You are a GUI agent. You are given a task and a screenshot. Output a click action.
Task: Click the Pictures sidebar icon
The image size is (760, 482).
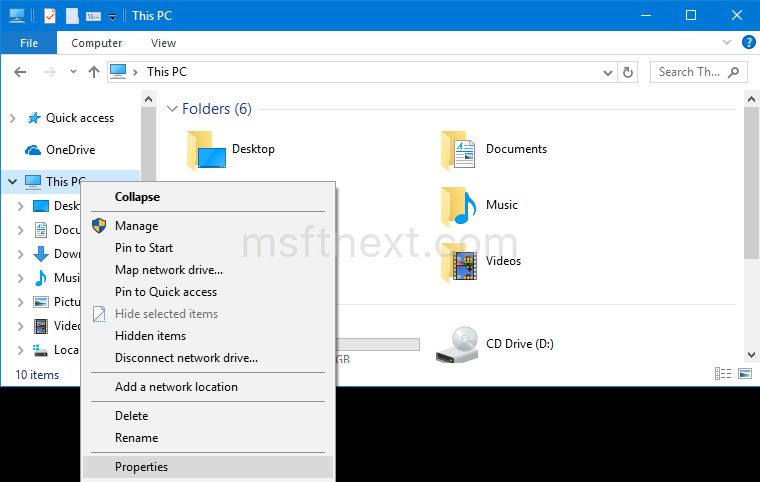[x=41, y=302]
